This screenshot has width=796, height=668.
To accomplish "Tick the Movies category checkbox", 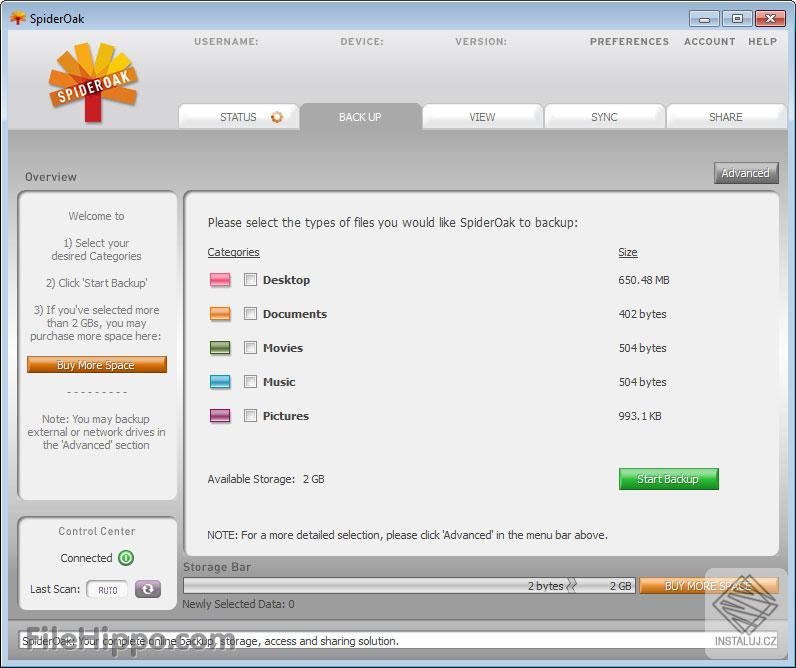I will (x=250, y=348).
